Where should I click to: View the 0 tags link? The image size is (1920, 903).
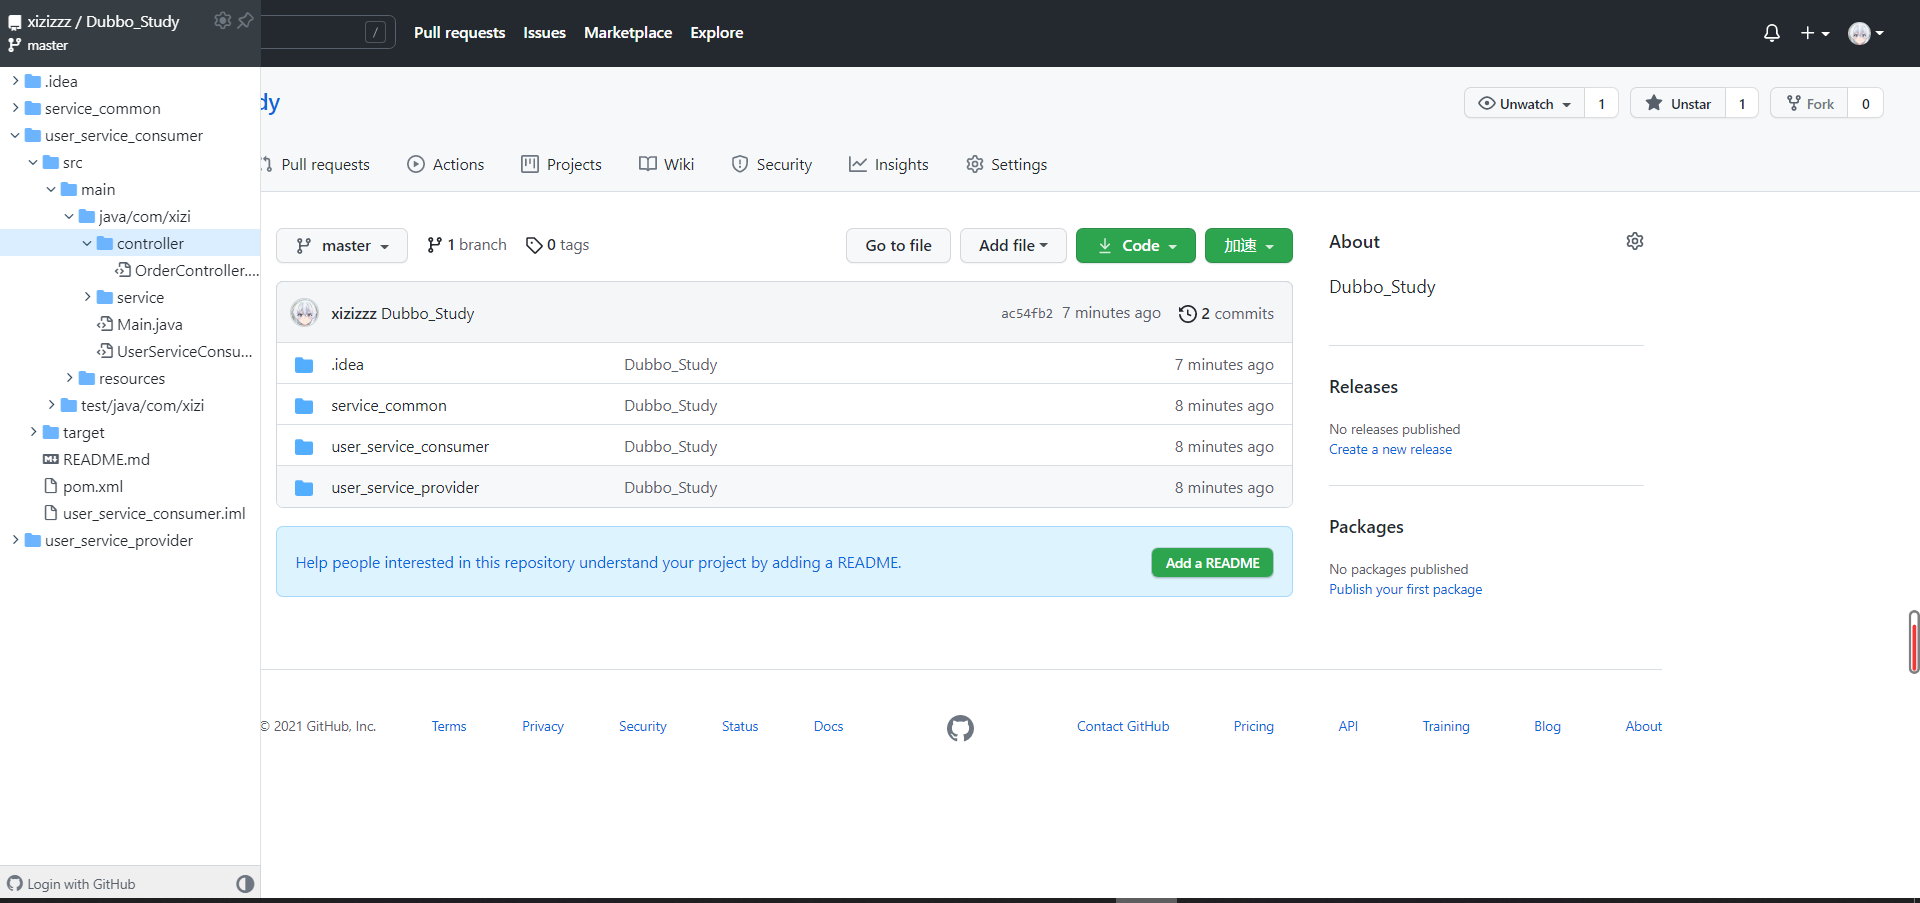pyautogui.click(x=558, y=245)
